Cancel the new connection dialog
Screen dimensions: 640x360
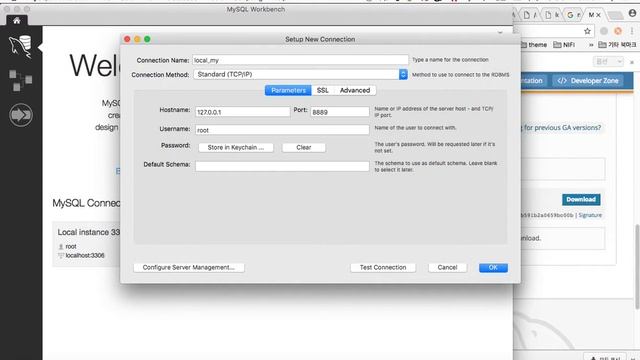click(x=447, y=267)
